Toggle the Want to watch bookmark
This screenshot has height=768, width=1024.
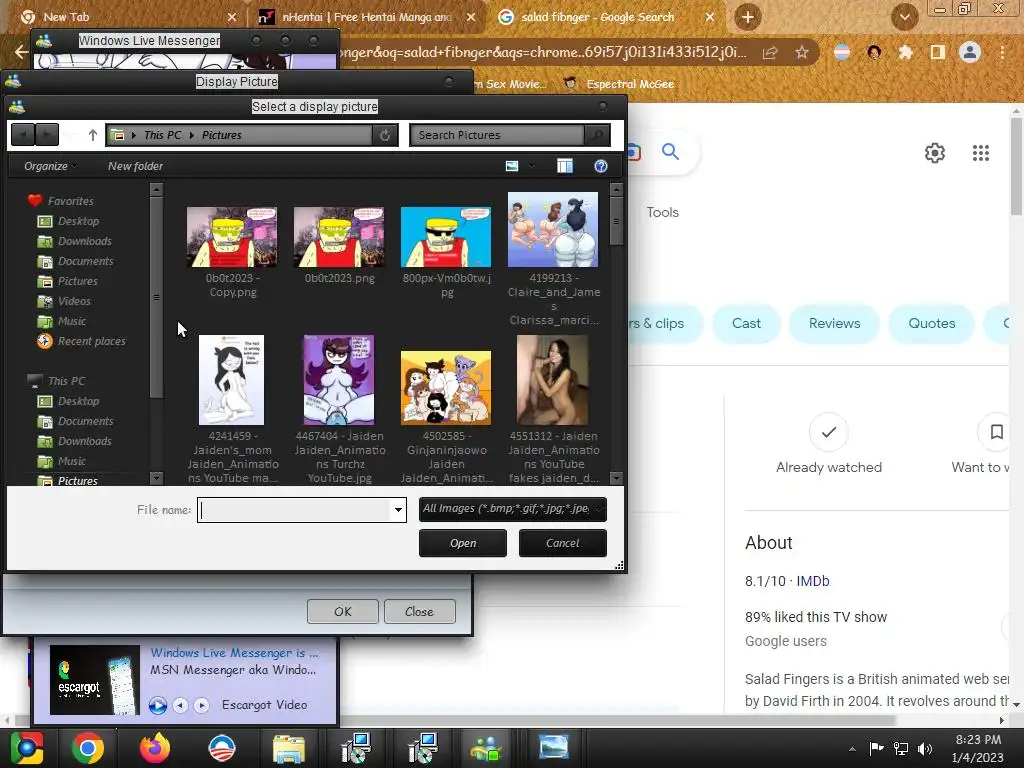[996, 432]
